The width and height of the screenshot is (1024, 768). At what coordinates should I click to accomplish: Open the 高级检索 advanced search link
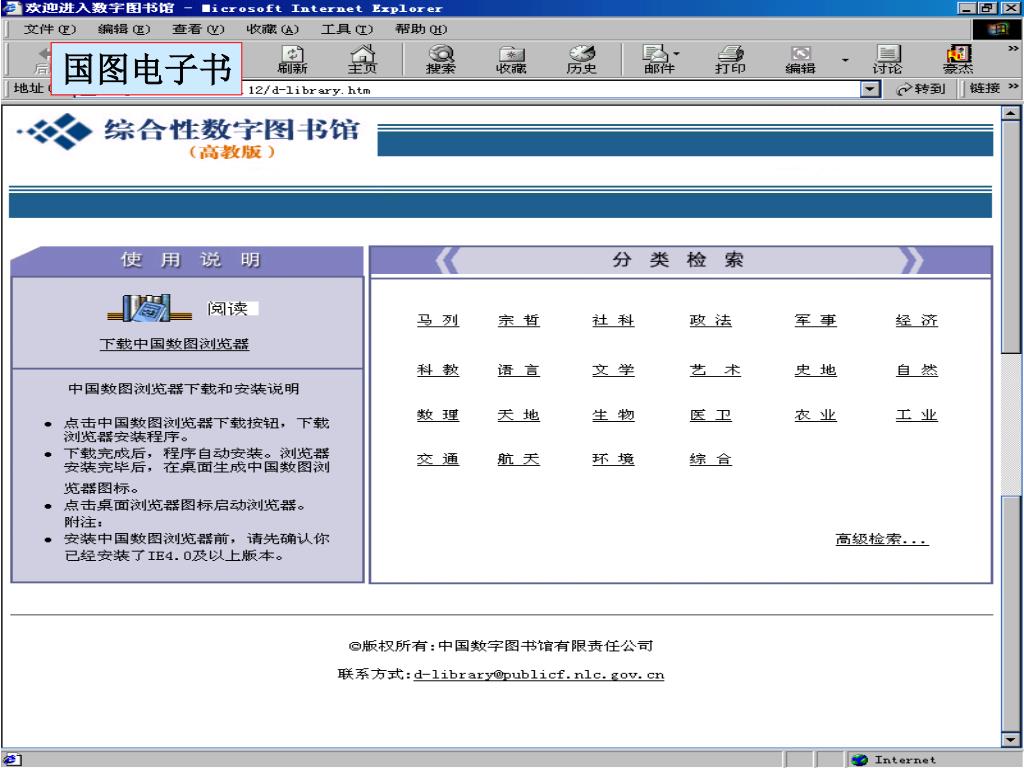tap(882, 539)
